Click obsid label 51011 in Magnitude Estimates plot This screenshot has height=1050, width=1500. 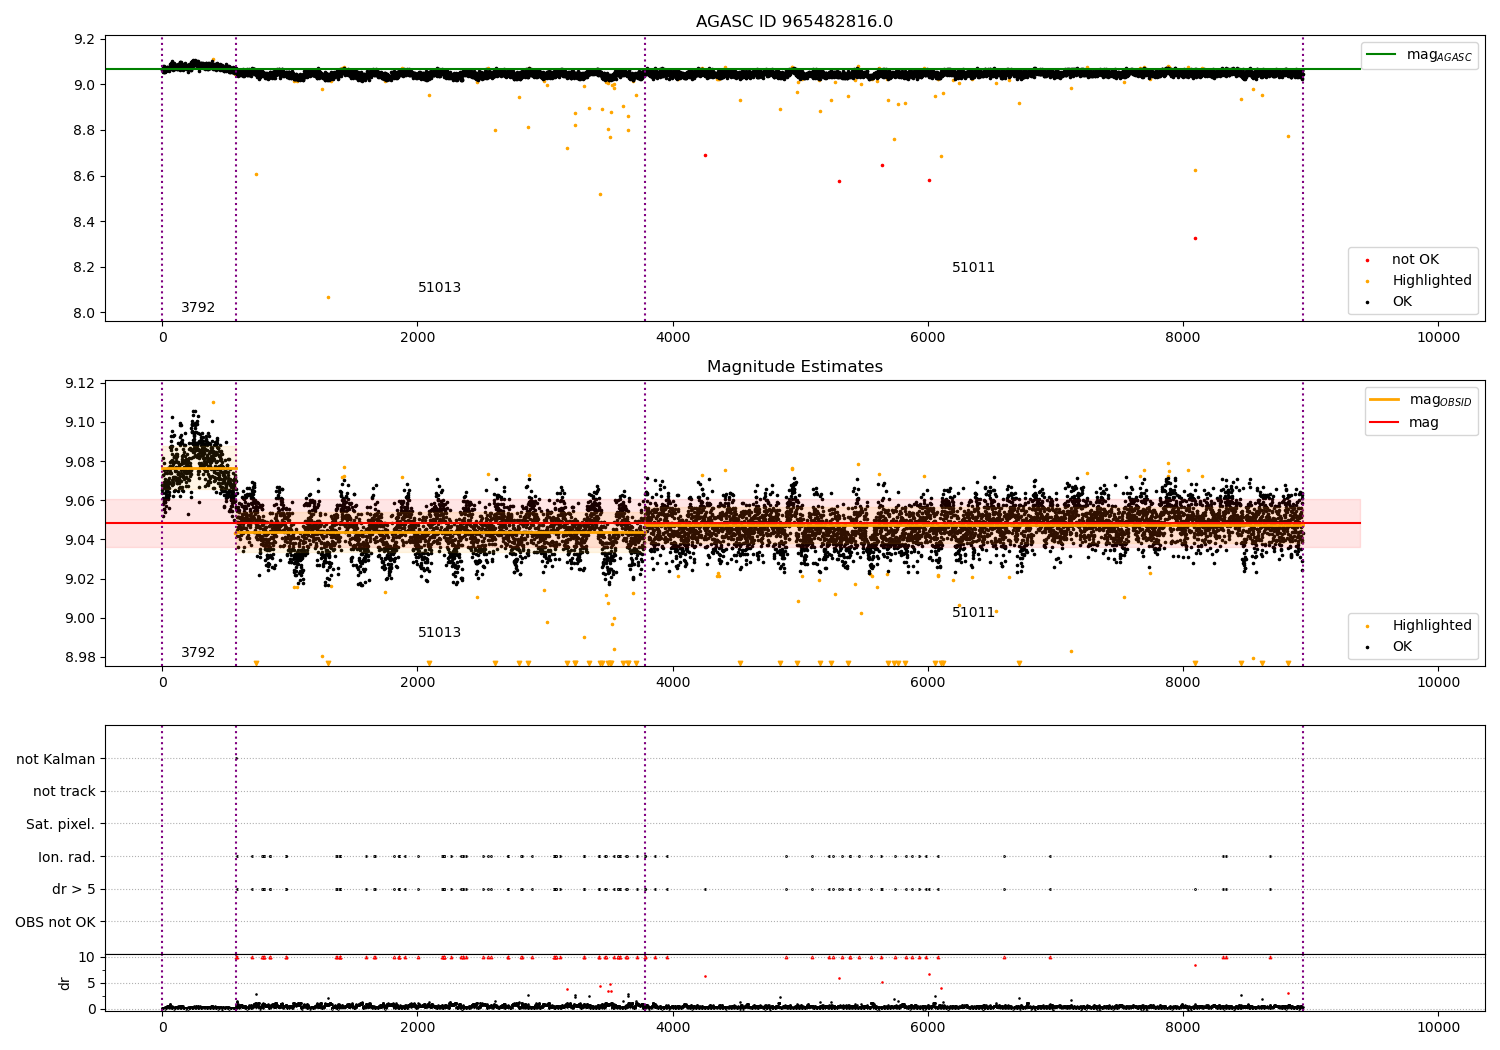[x=973, y=613]
